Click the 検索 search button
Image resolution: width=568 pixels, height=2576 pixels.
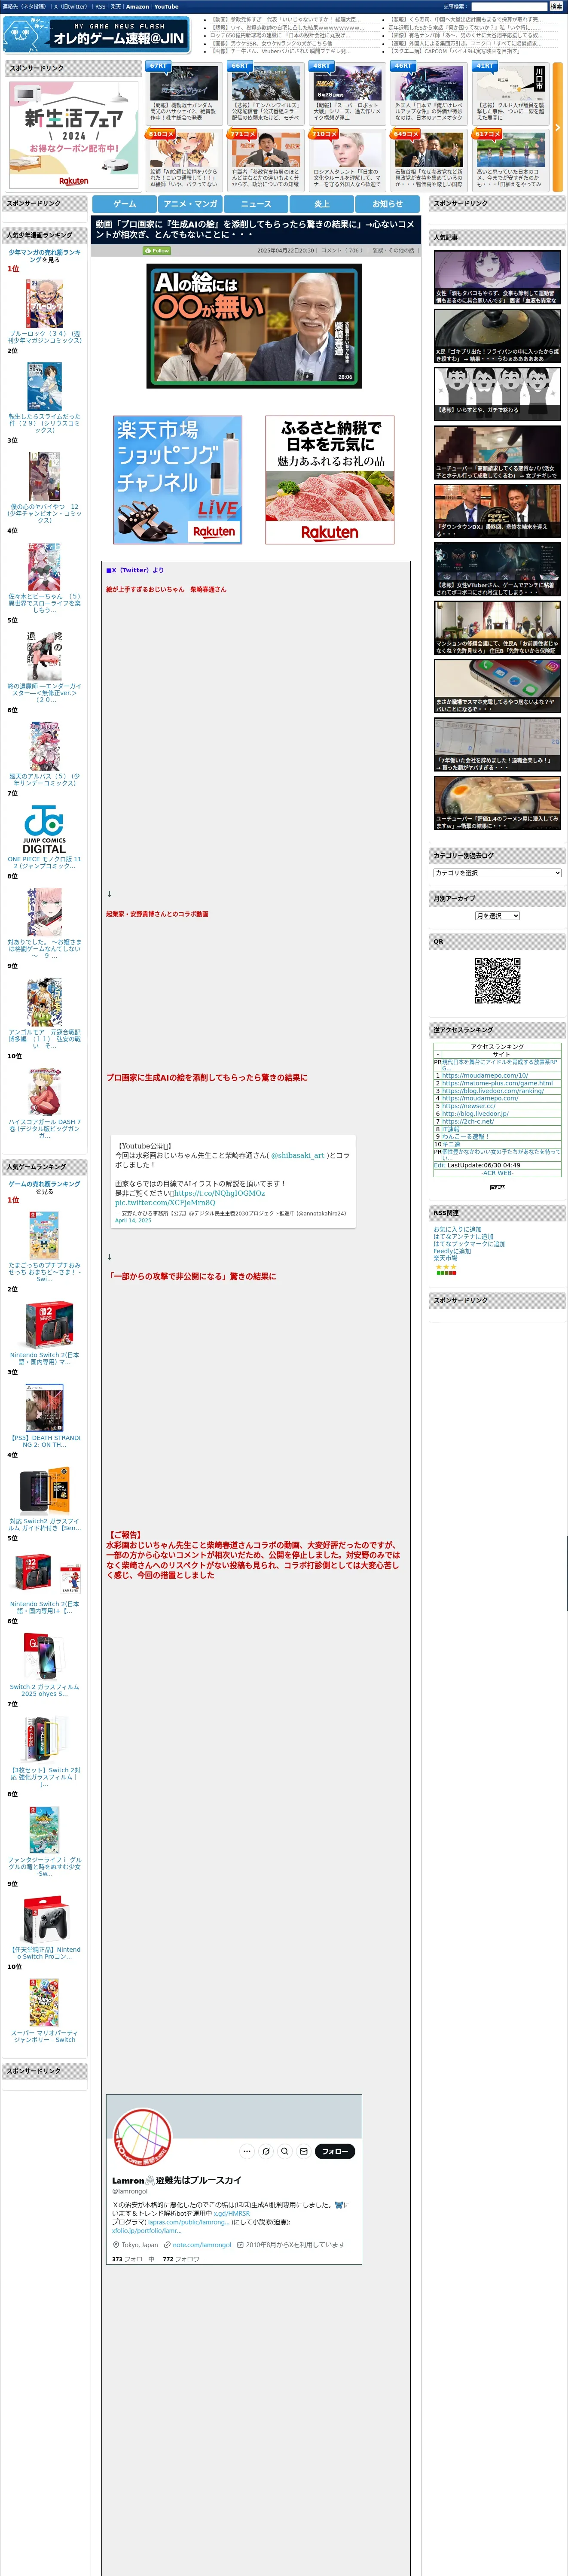(555, 6)
